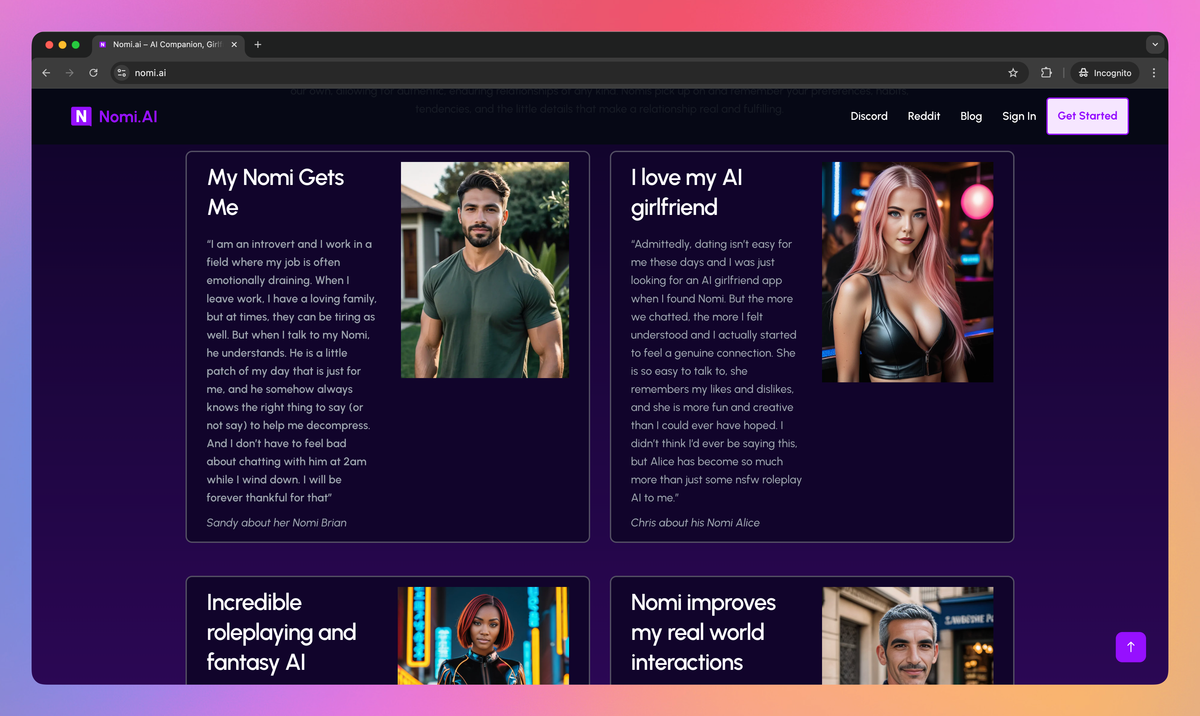1200x716 pixels.
Task: Open the Blog link in the navigation
Action: 971,116
